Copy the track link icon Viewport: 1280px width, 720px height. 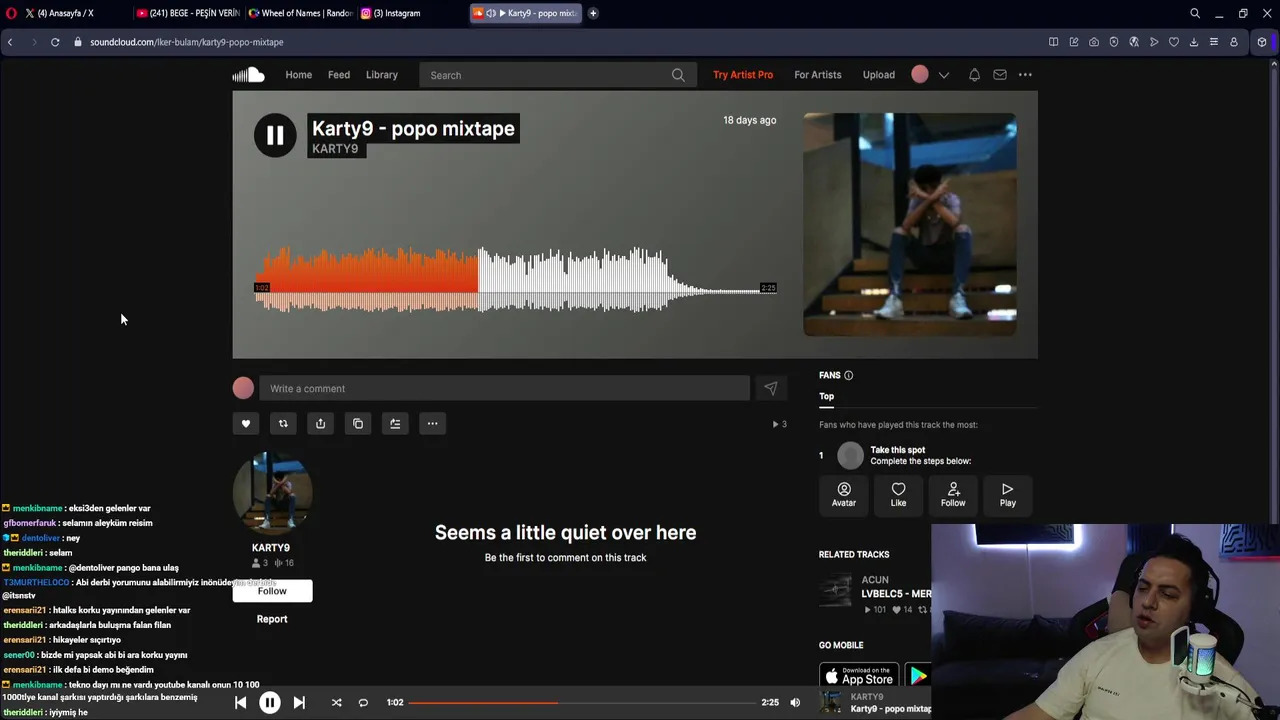[x=358, y=424]
